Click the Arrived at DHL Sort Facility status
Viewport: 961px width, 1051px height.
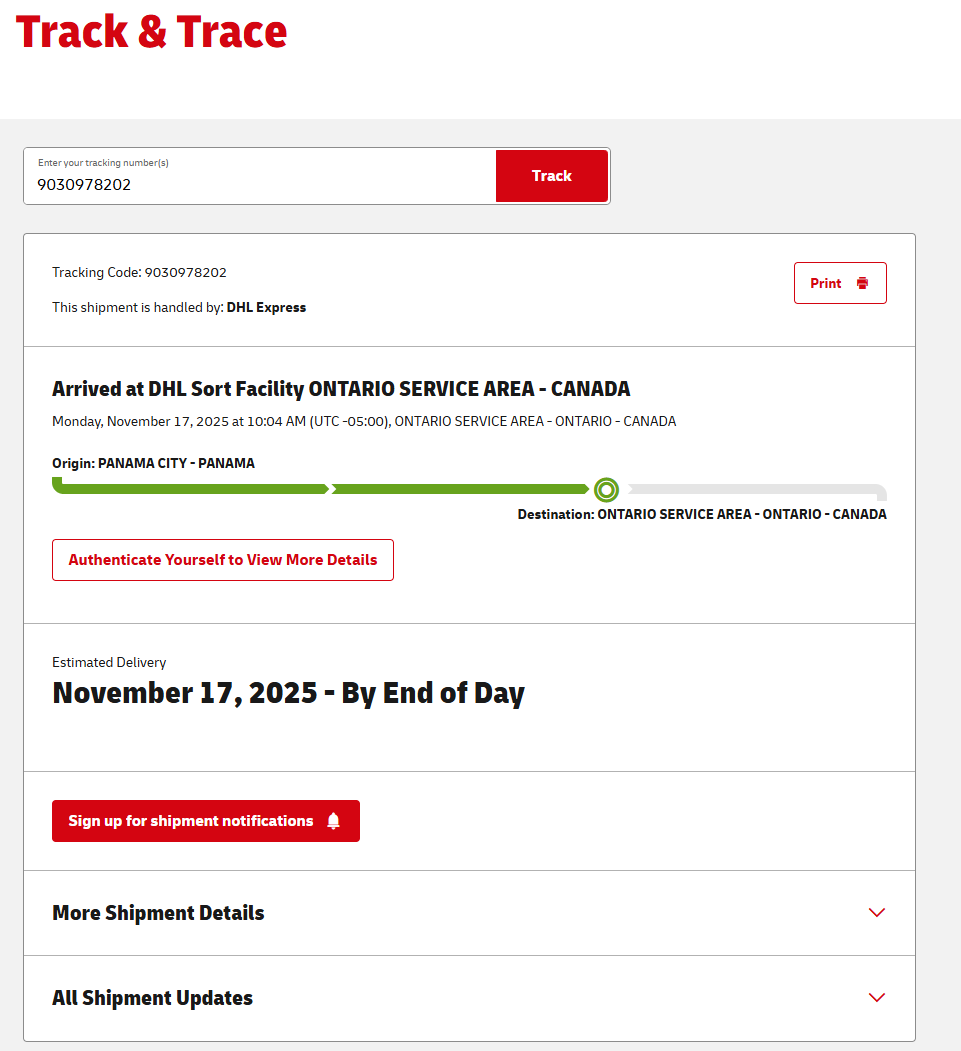pyautogui.click(x=341, y=389)
